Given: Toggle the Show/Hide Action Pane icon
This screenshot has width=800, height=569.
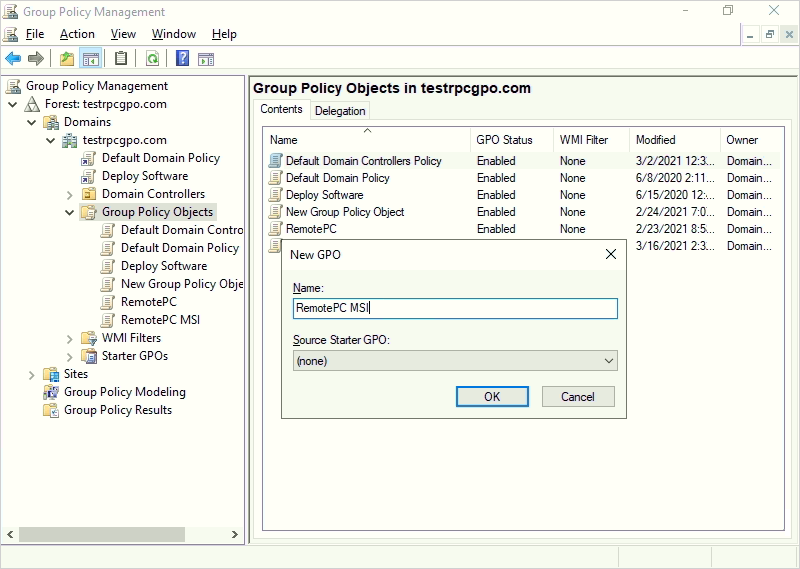Looking at the screenshot, I should pos(206,59).
